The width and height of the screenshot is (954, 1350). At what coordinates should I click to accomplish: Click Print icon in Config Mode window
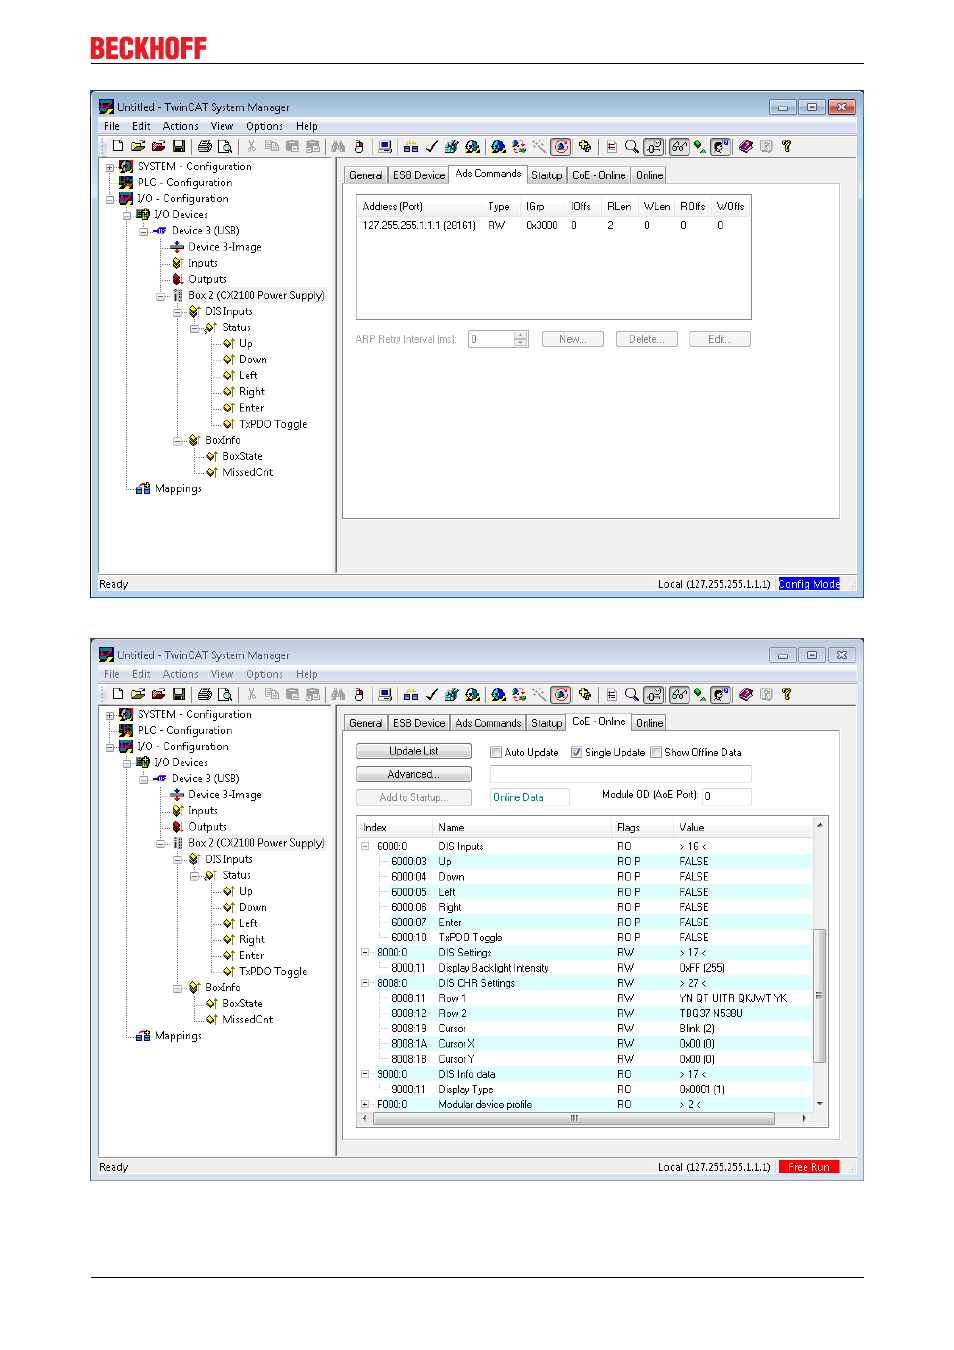pyautogui.click(x=205, y=146)
